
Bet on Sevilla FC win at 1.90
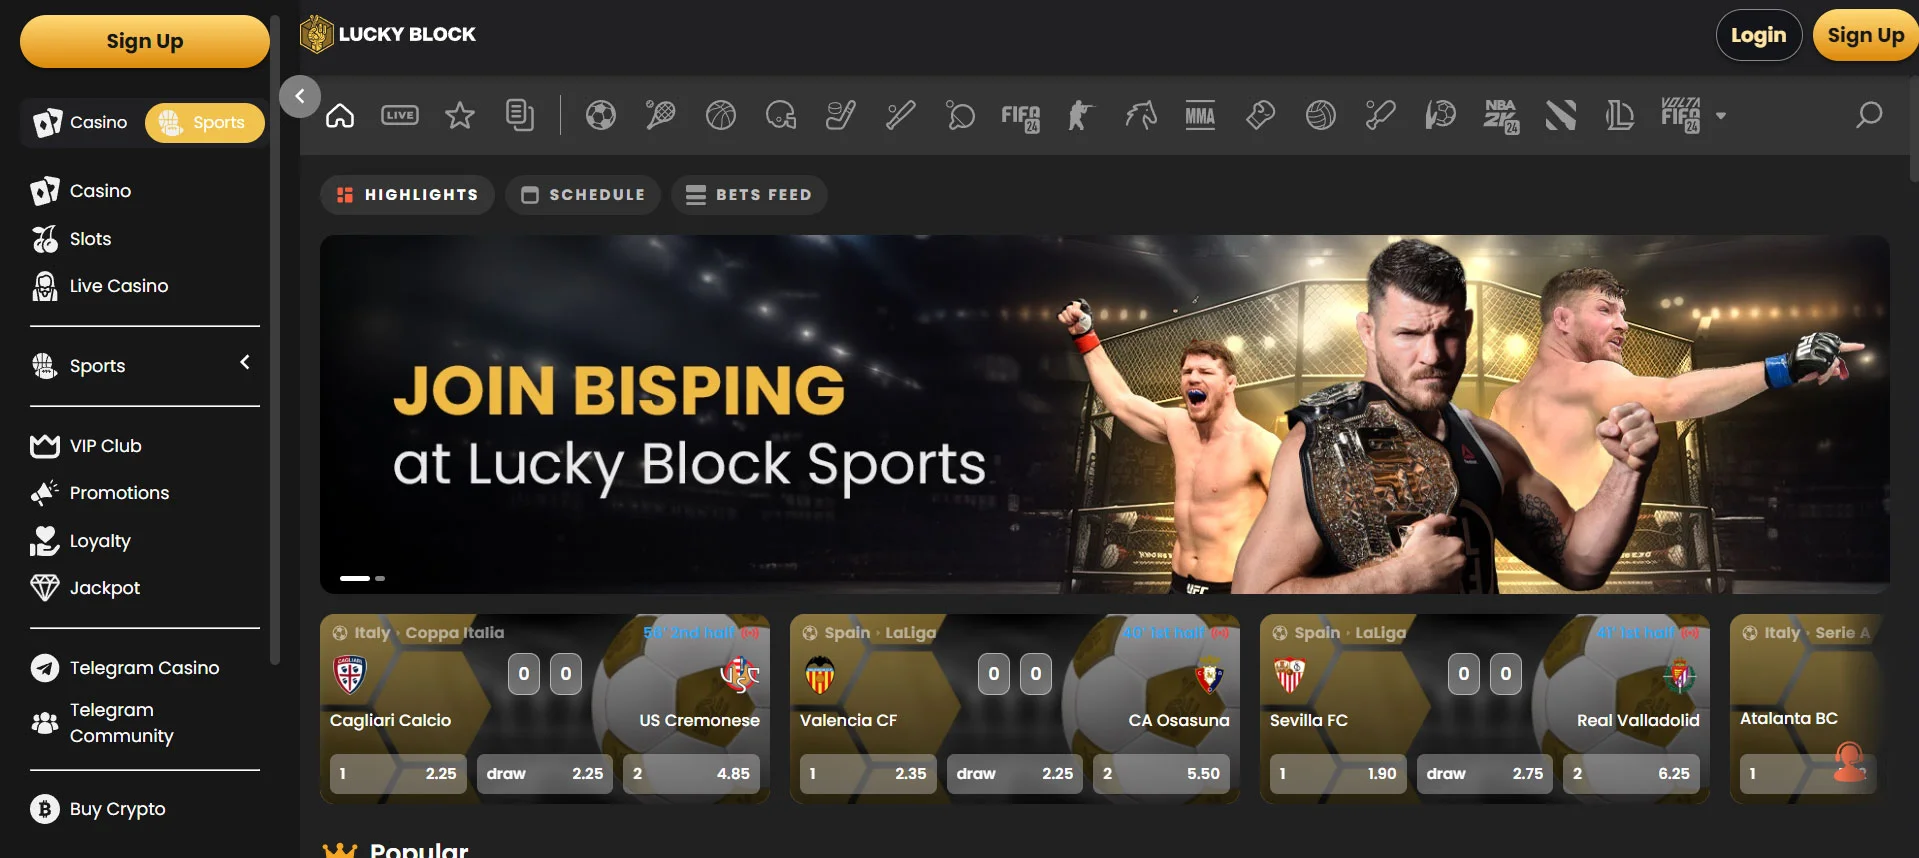coord(1338,774)
